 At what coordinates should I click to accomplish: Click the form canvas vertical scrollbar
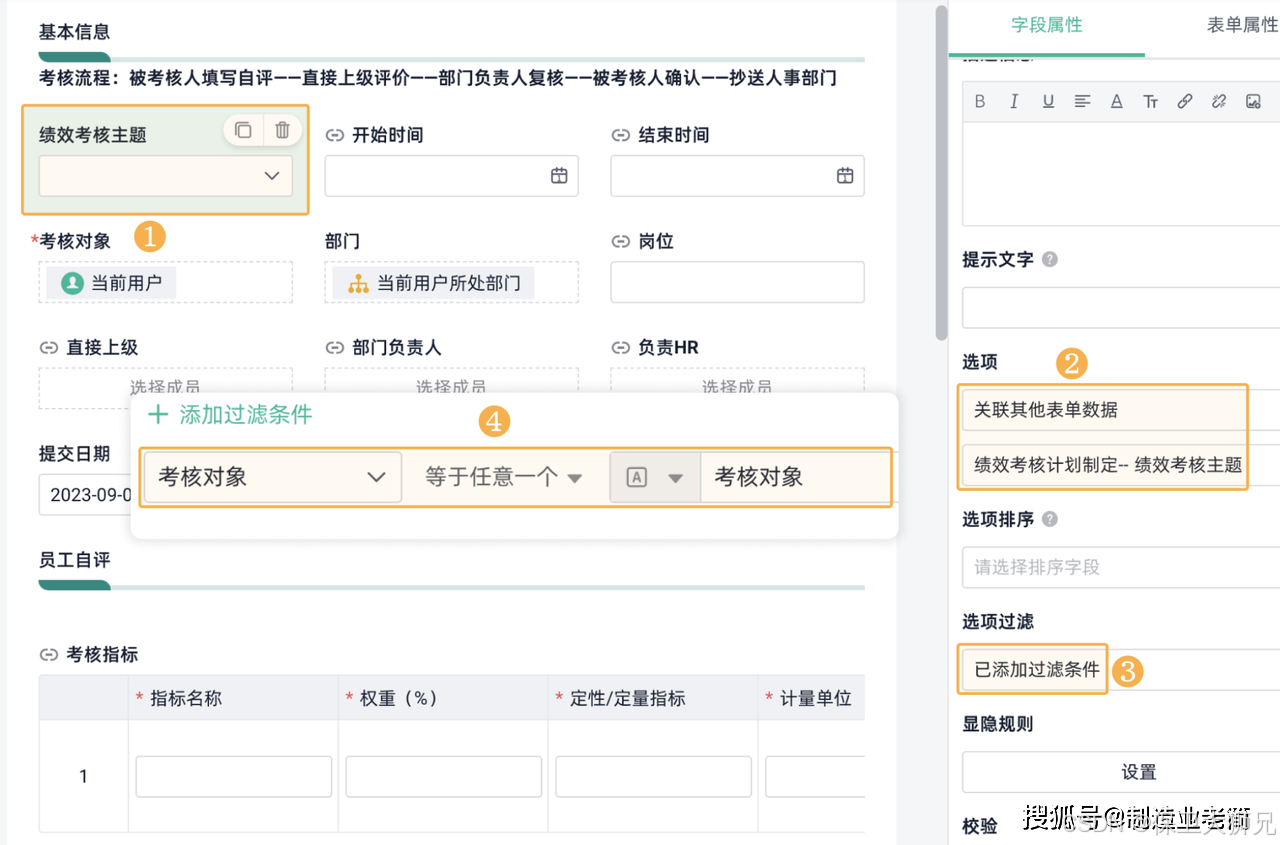[941, 172]
